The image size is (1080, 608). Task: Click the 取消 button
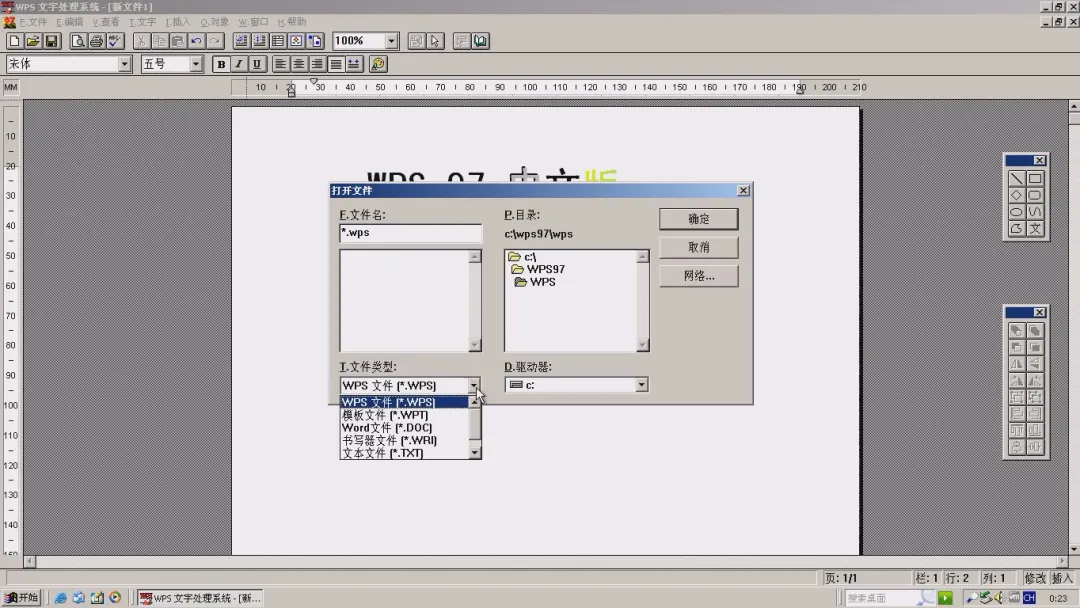click(698, 247)
